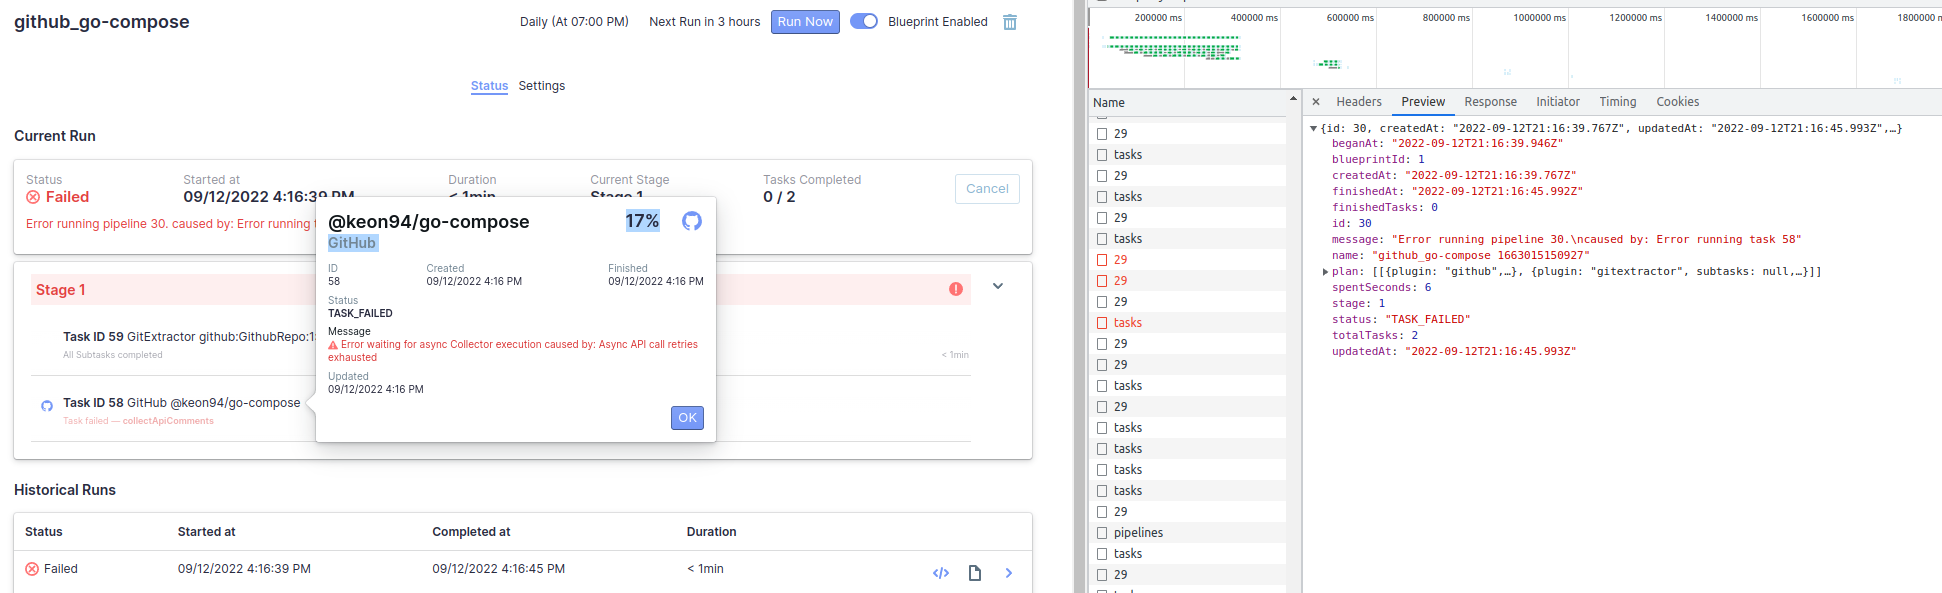Image resolution: width=1942 pixels, height=593 pixels.
Task: Confirm the popup with OK
Action: click(687, 418)
